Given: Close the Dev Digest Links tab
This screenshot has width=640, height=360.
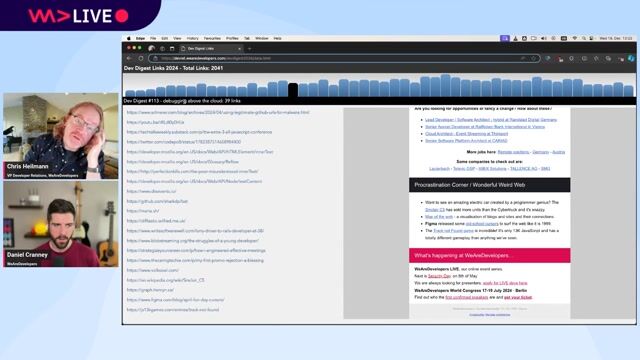Looking at the screenshot, I should click(x=240, y=49).
